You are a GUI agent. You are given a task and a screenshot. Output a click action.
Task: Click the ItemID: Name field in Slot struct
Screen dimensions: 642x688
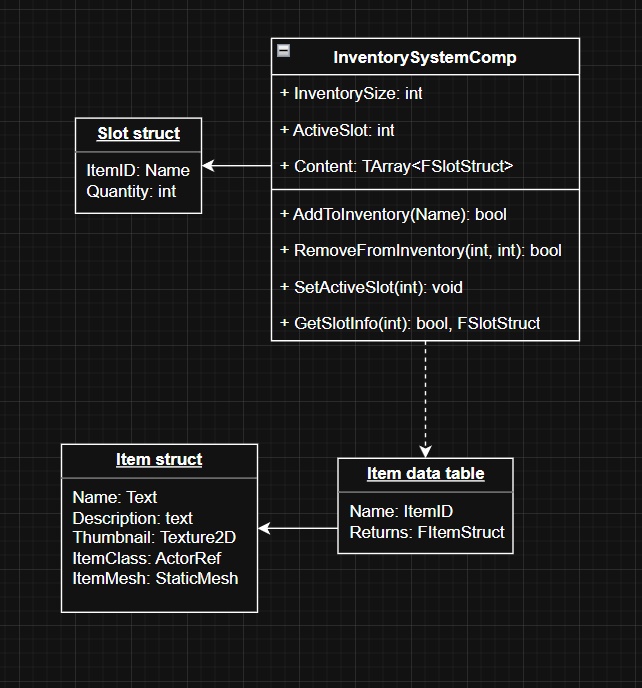138,171
